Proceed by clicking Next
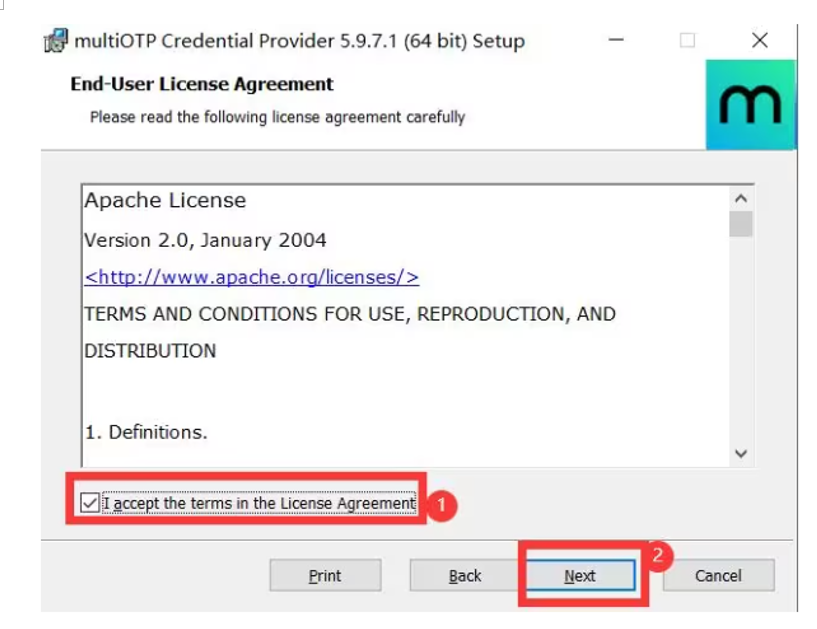The image size is (817, 629). [580, 576]
